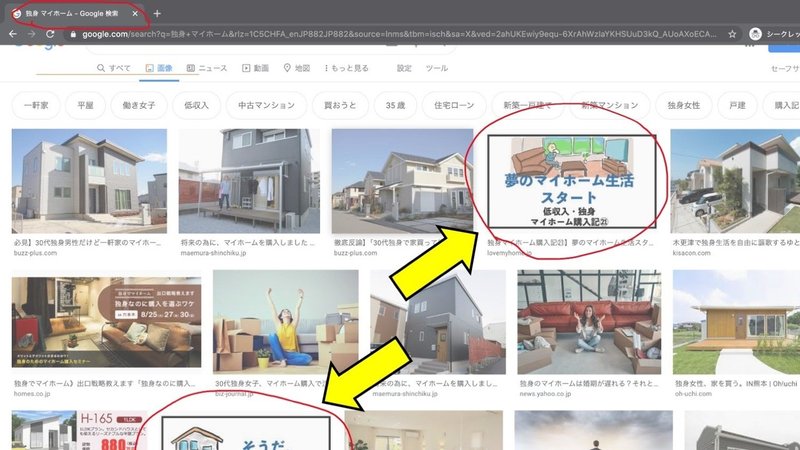Viewport: 800px width, 450px height.
Task: Open the H-165 880 house plan thumbnail
Action: point(79,431)
